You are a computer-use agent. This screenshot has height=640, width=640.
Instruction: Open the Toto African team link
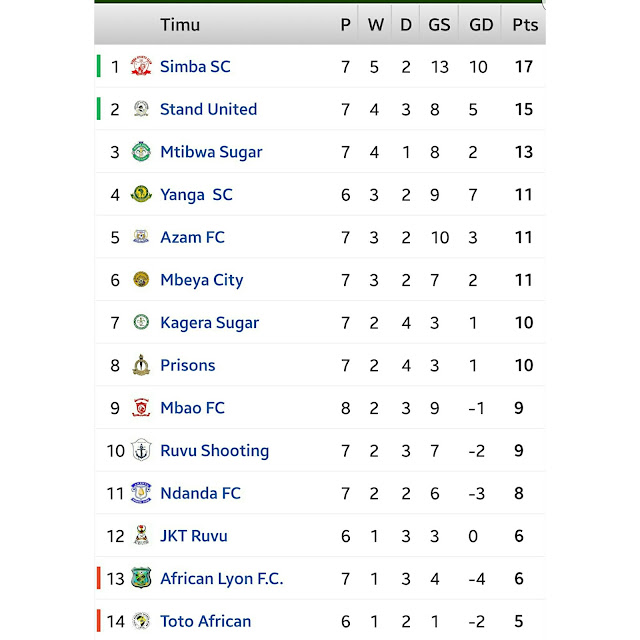(x=206, y=621)
